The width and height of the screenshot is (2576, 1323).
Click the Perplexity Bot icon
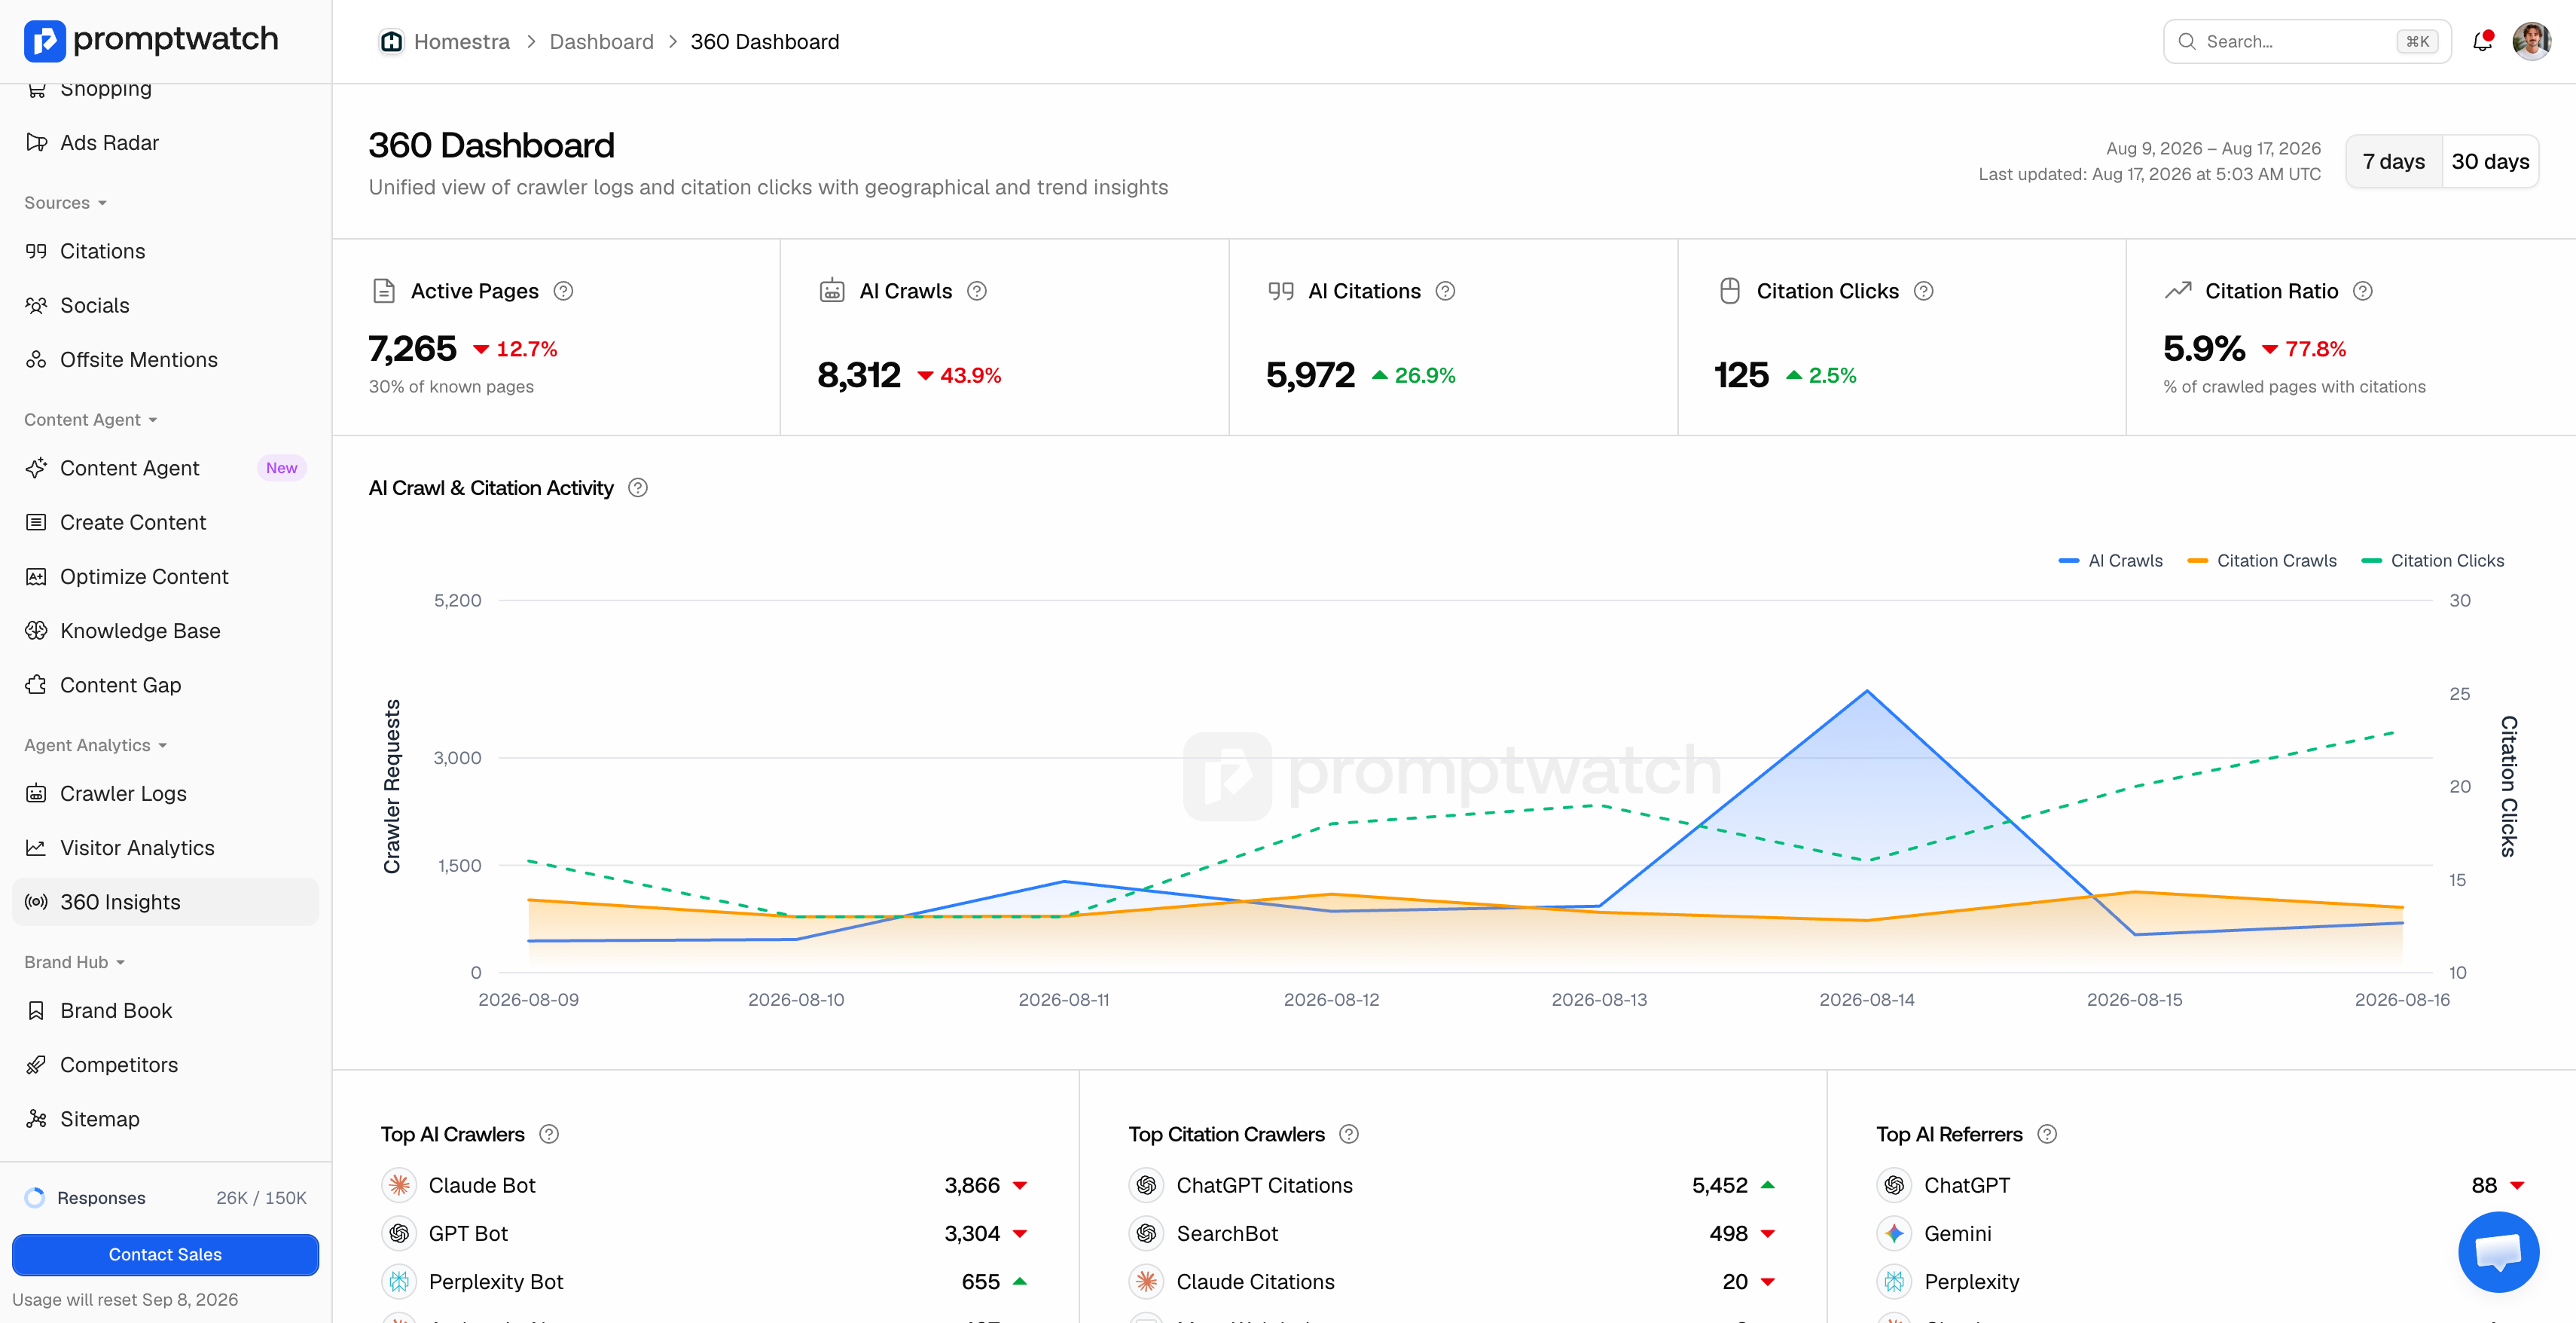(399, 1281)
